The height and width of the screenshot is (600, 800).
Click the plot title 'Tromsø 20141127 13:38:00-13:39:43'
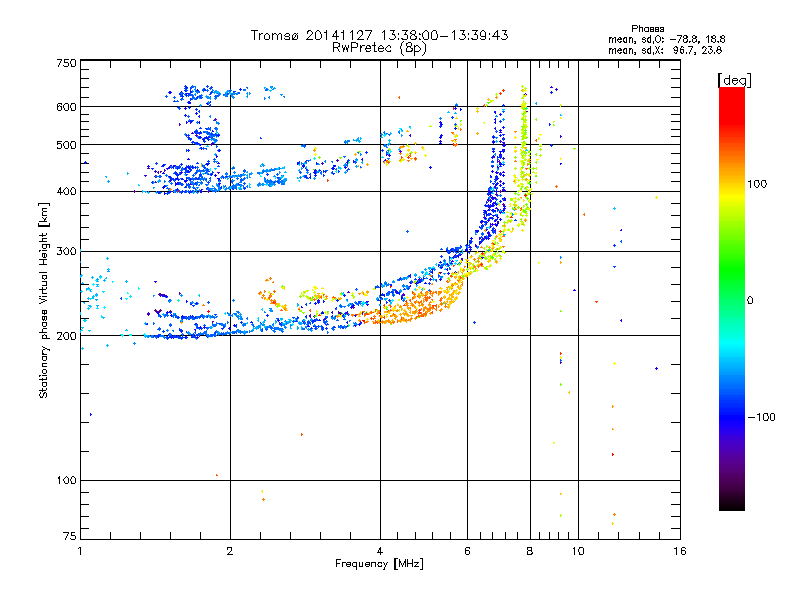tap(379, 35)
